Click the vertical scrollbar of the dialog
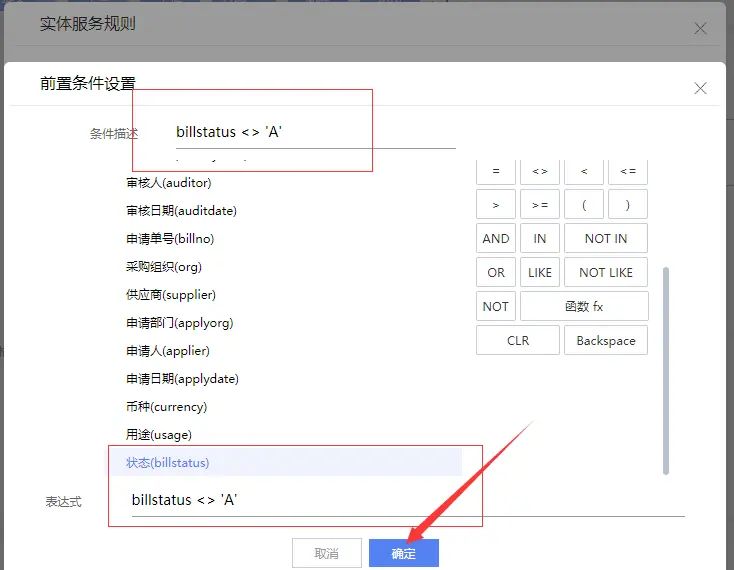This screenshot has height=570, width=734. (x=666, y=371)
